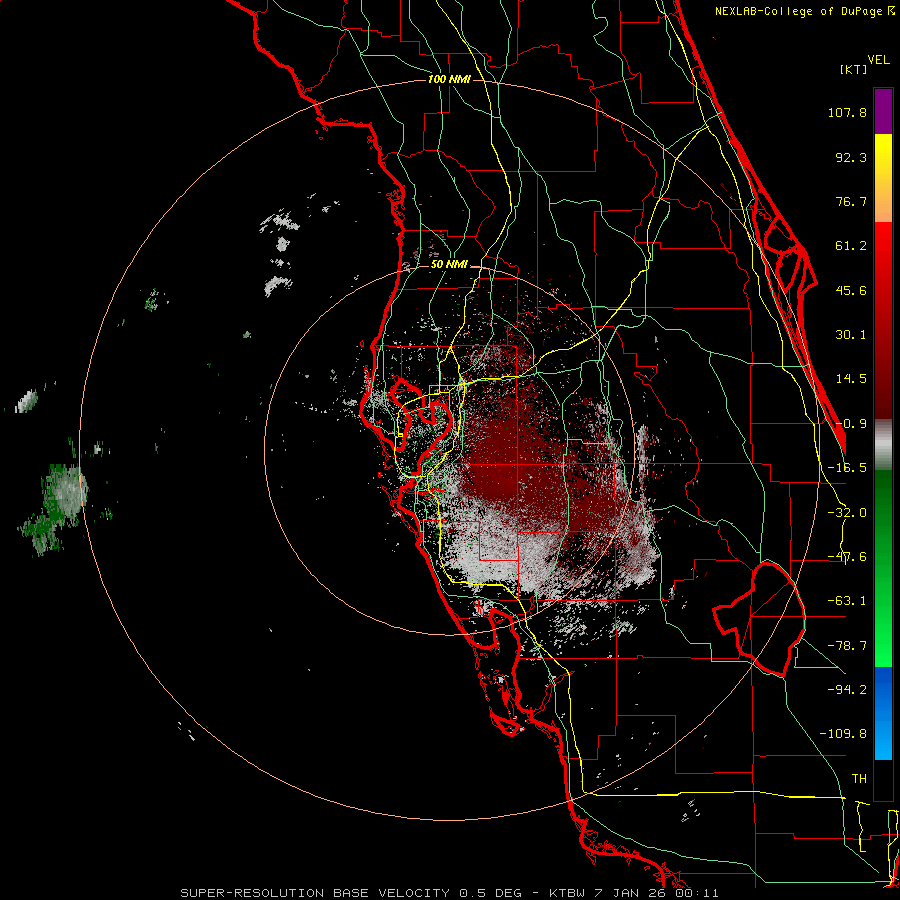The height and width of the screenshot is (900, 900).
Task: Click the 14.5 velocity scale value
Action: (x=851, y=379)
